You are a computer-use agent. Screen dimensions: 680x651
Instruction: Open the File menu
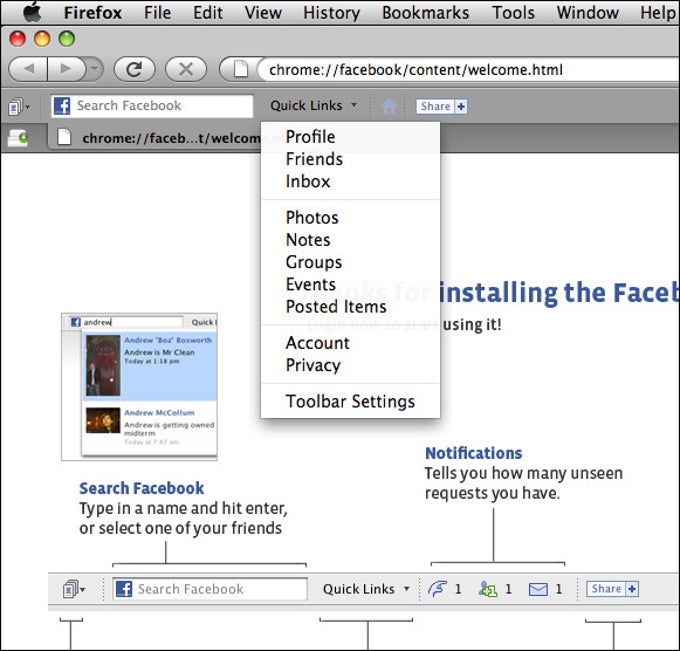(x=157, y=13)
